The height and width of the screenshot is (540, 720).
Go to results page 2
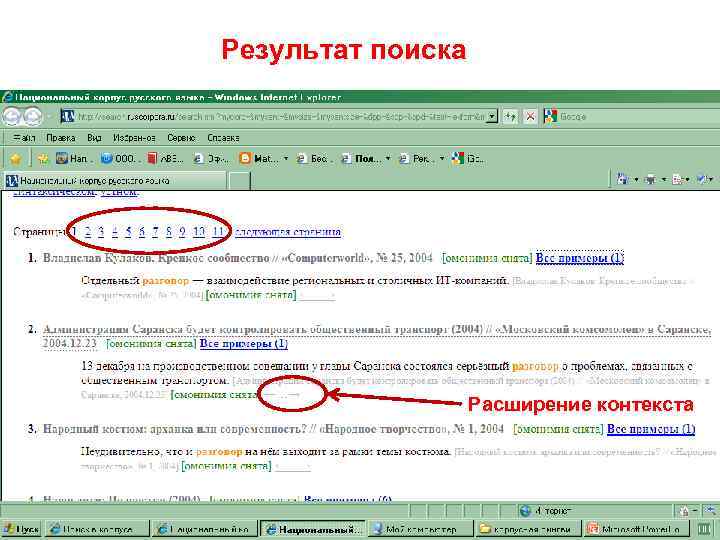[x=88, y=232]
